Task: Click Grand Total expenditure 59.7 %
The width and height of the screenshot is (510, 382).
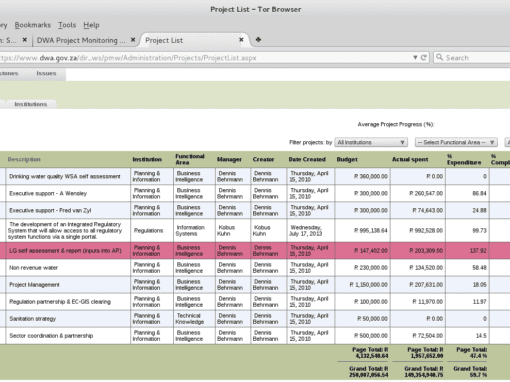Action: [470, 372]
